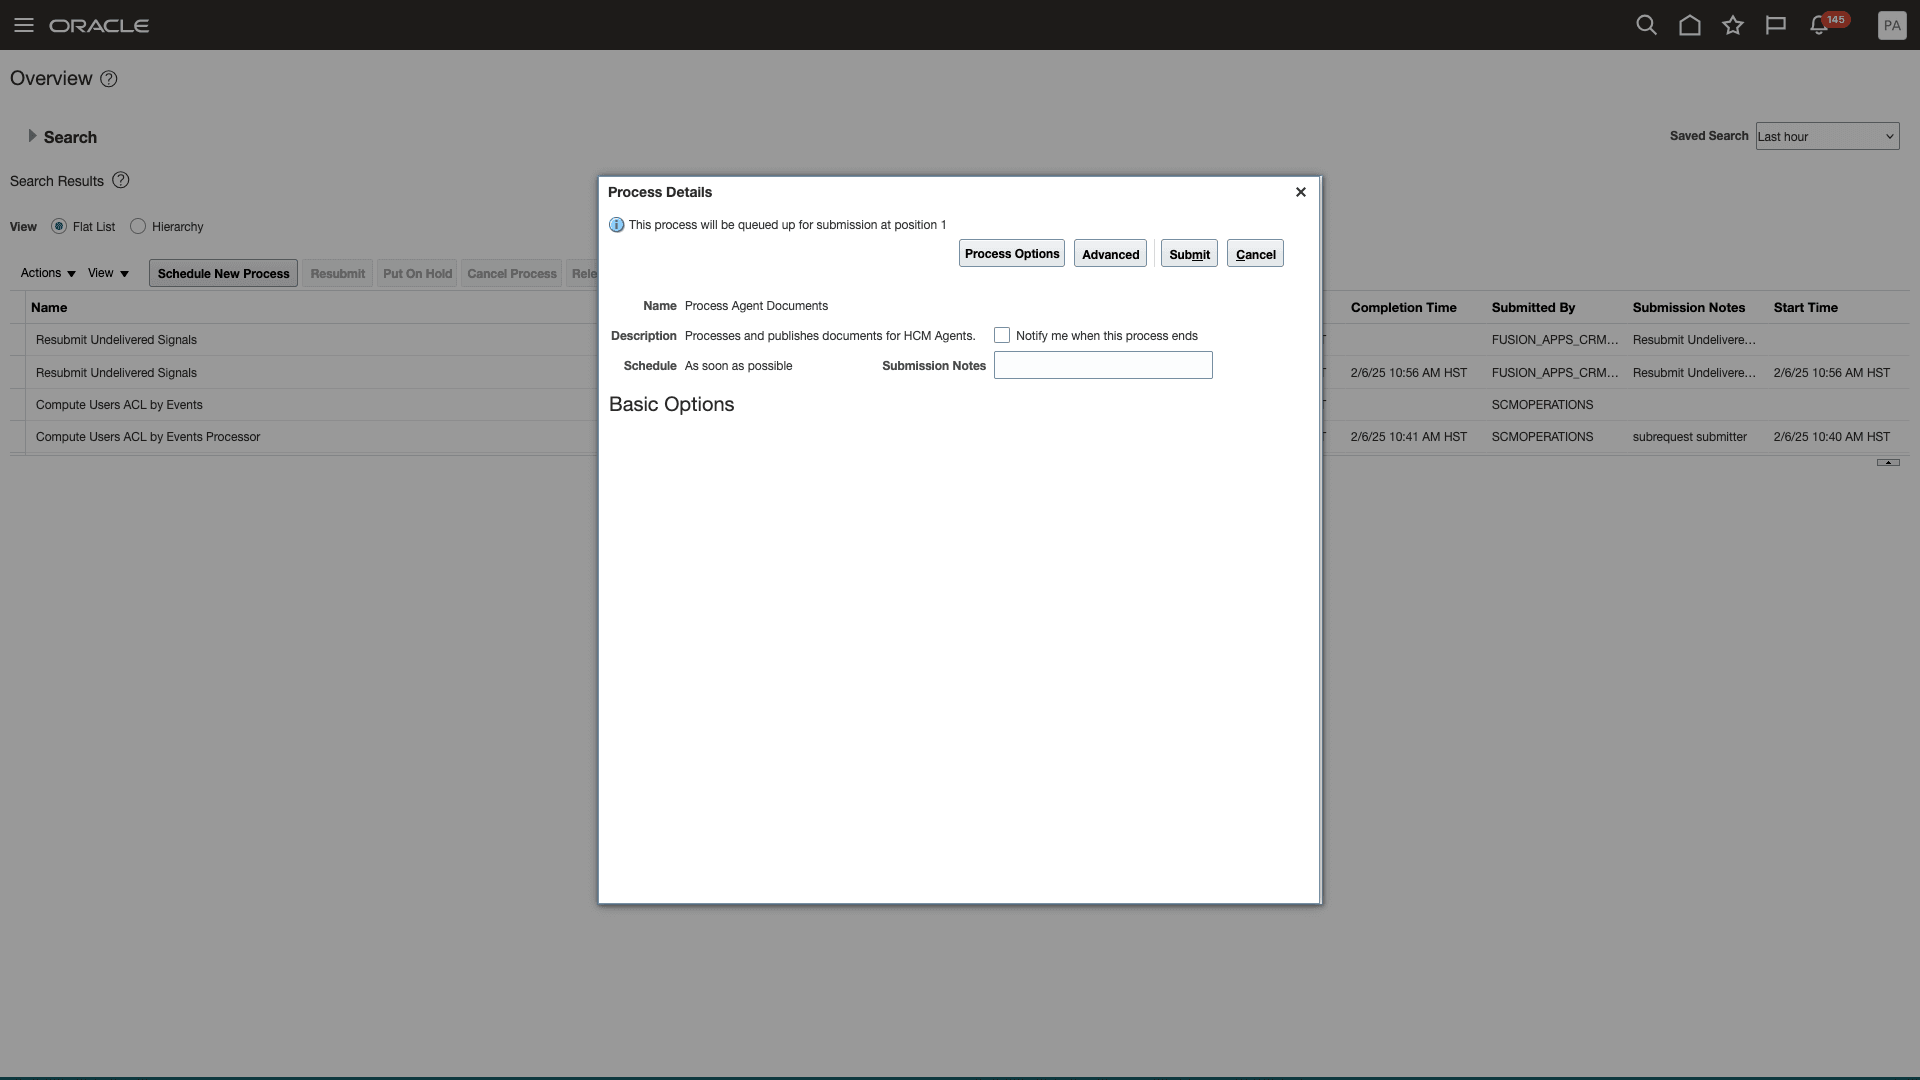Open the Favorites star icon

tap(1732, 25)
